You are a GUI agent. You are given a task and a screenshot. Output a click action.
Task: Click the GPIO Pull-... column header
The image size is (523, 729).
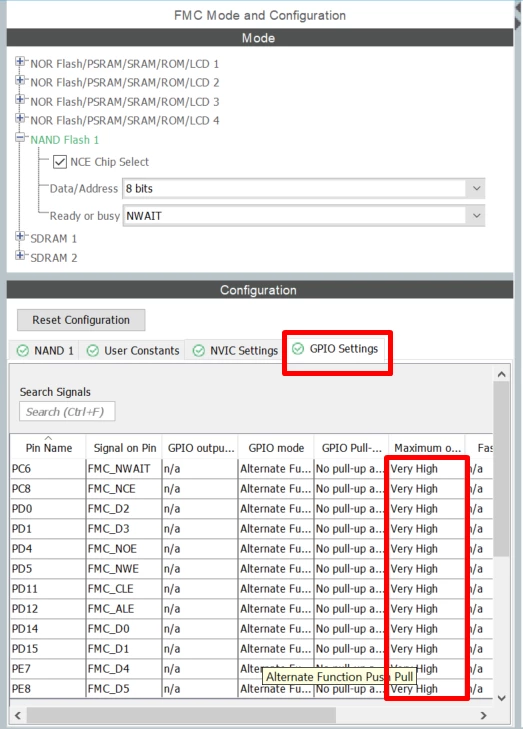point(351,448)
